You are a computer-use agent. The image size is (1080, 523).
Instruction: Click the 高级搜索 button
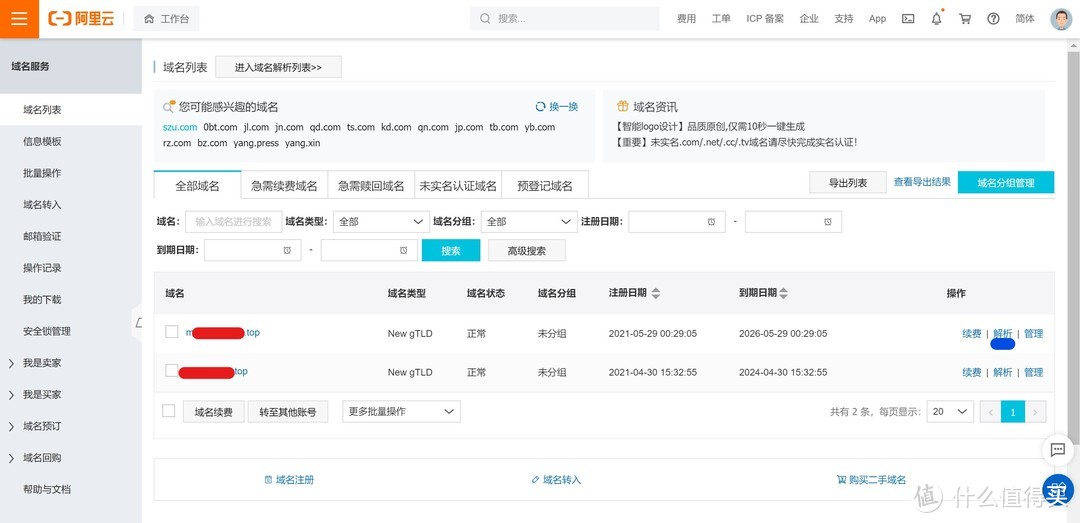point(527,250)
